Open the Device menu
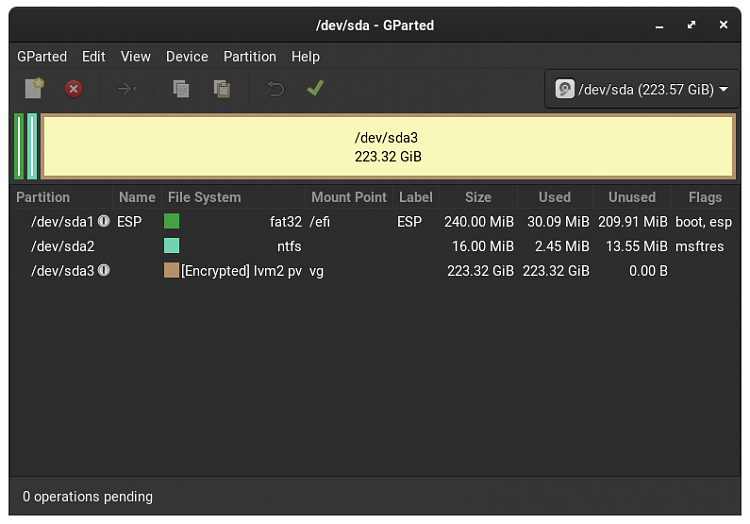750x524 pixels. [x=187, y=57]
